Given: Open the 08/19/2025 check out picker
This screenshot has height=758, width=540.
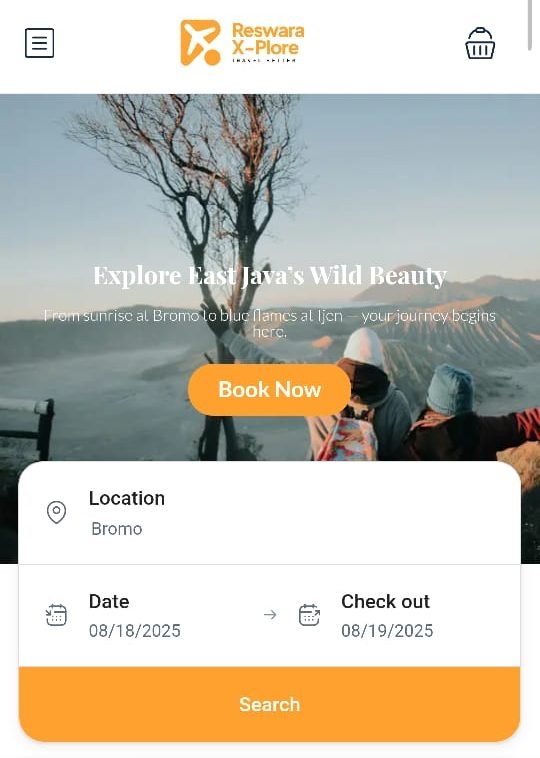Looking at the screenshot, I should (387, 631).
